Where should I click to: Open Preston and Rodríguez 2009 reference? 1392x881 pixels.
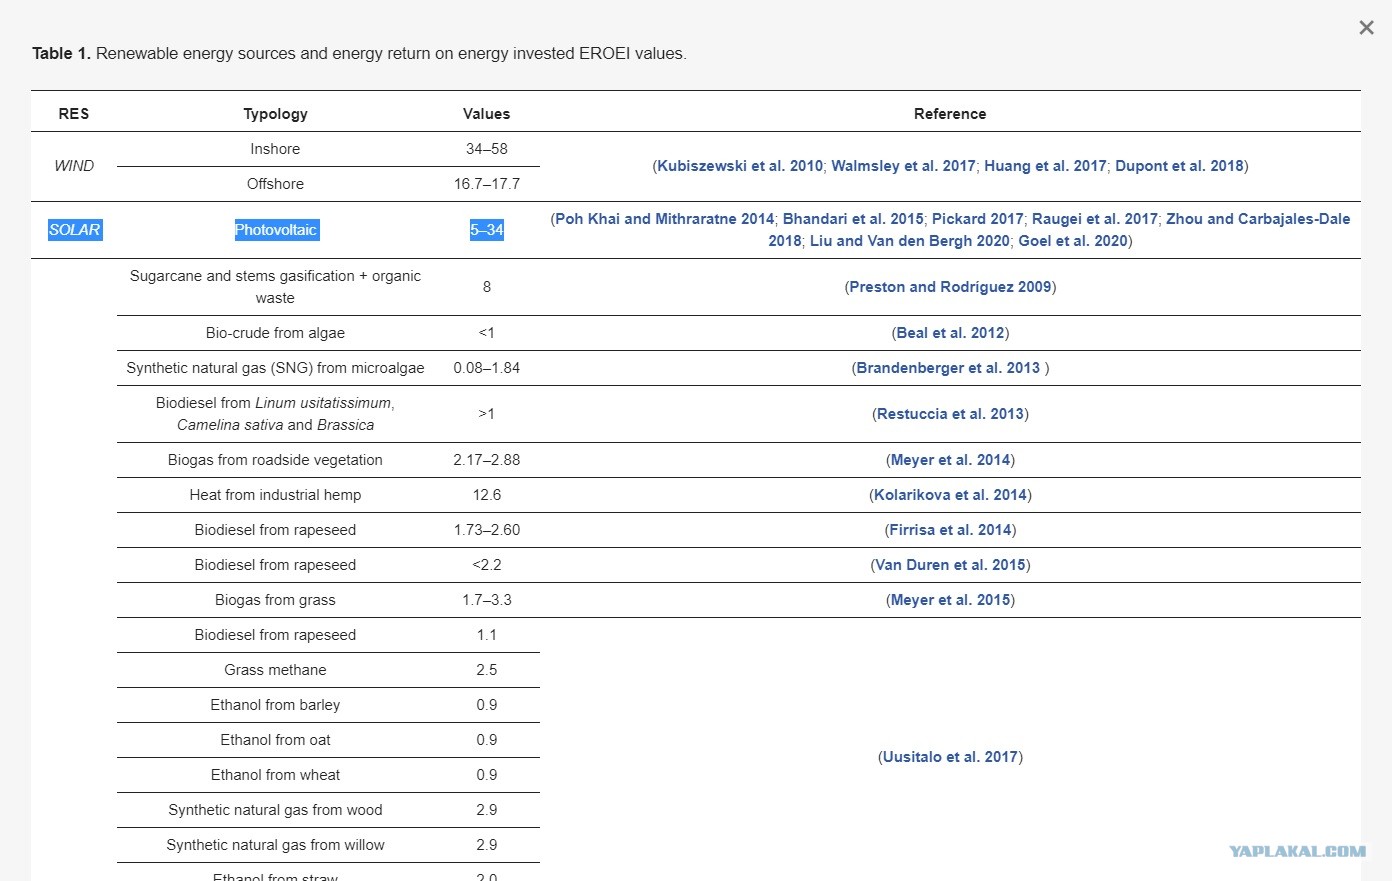(x=950, y=287)
